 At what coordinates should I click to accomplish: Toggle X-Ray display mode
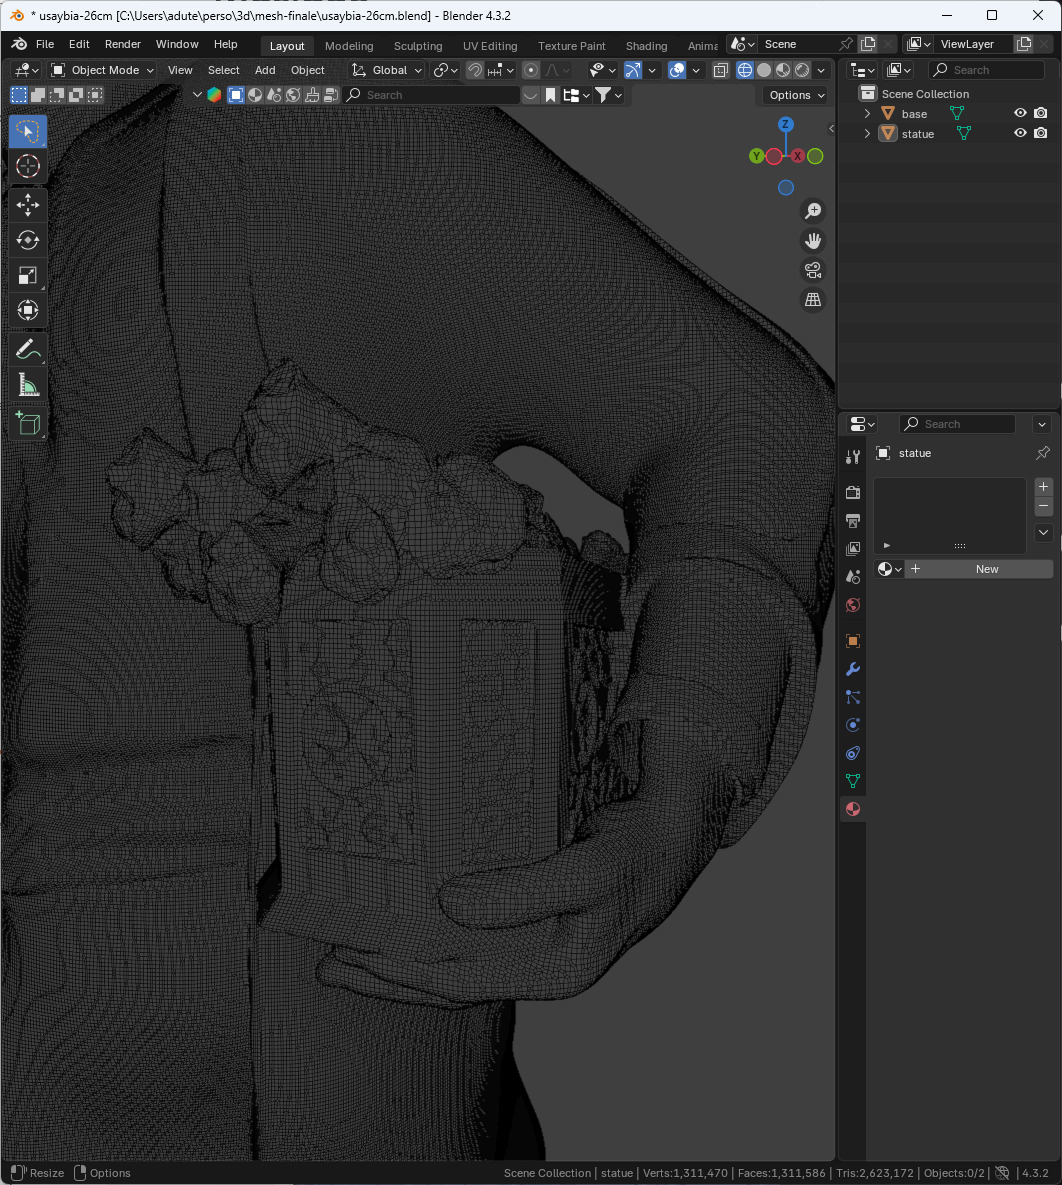(721, 70)
